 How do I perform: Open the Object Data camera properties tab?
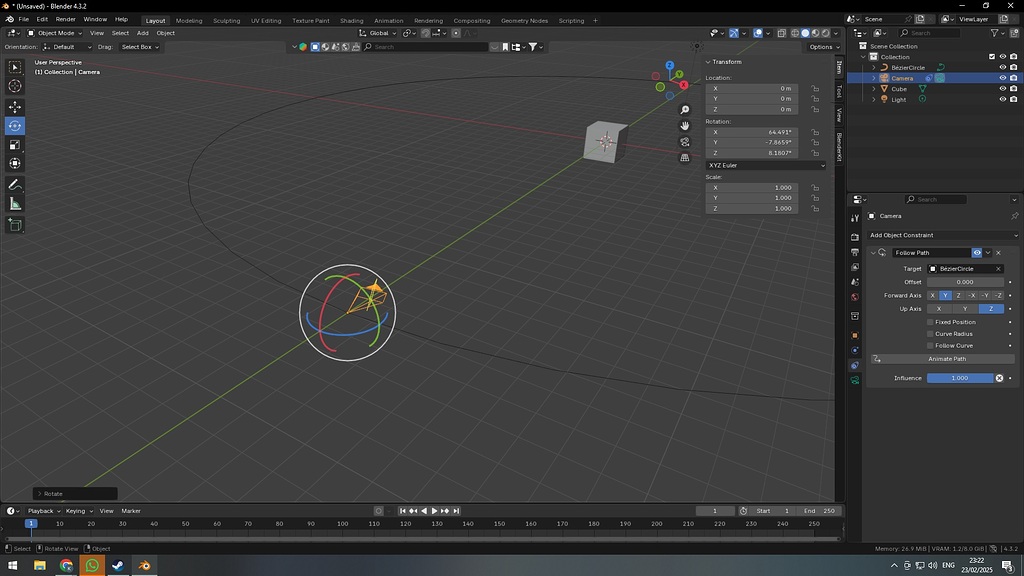855,380
